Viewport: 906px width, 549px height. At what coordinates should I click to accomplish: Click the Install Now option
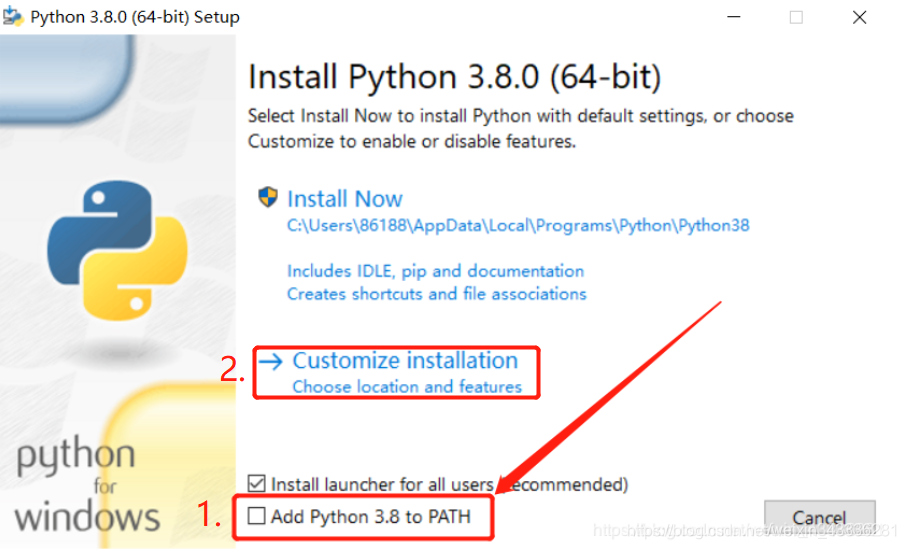tap(344, 199)
